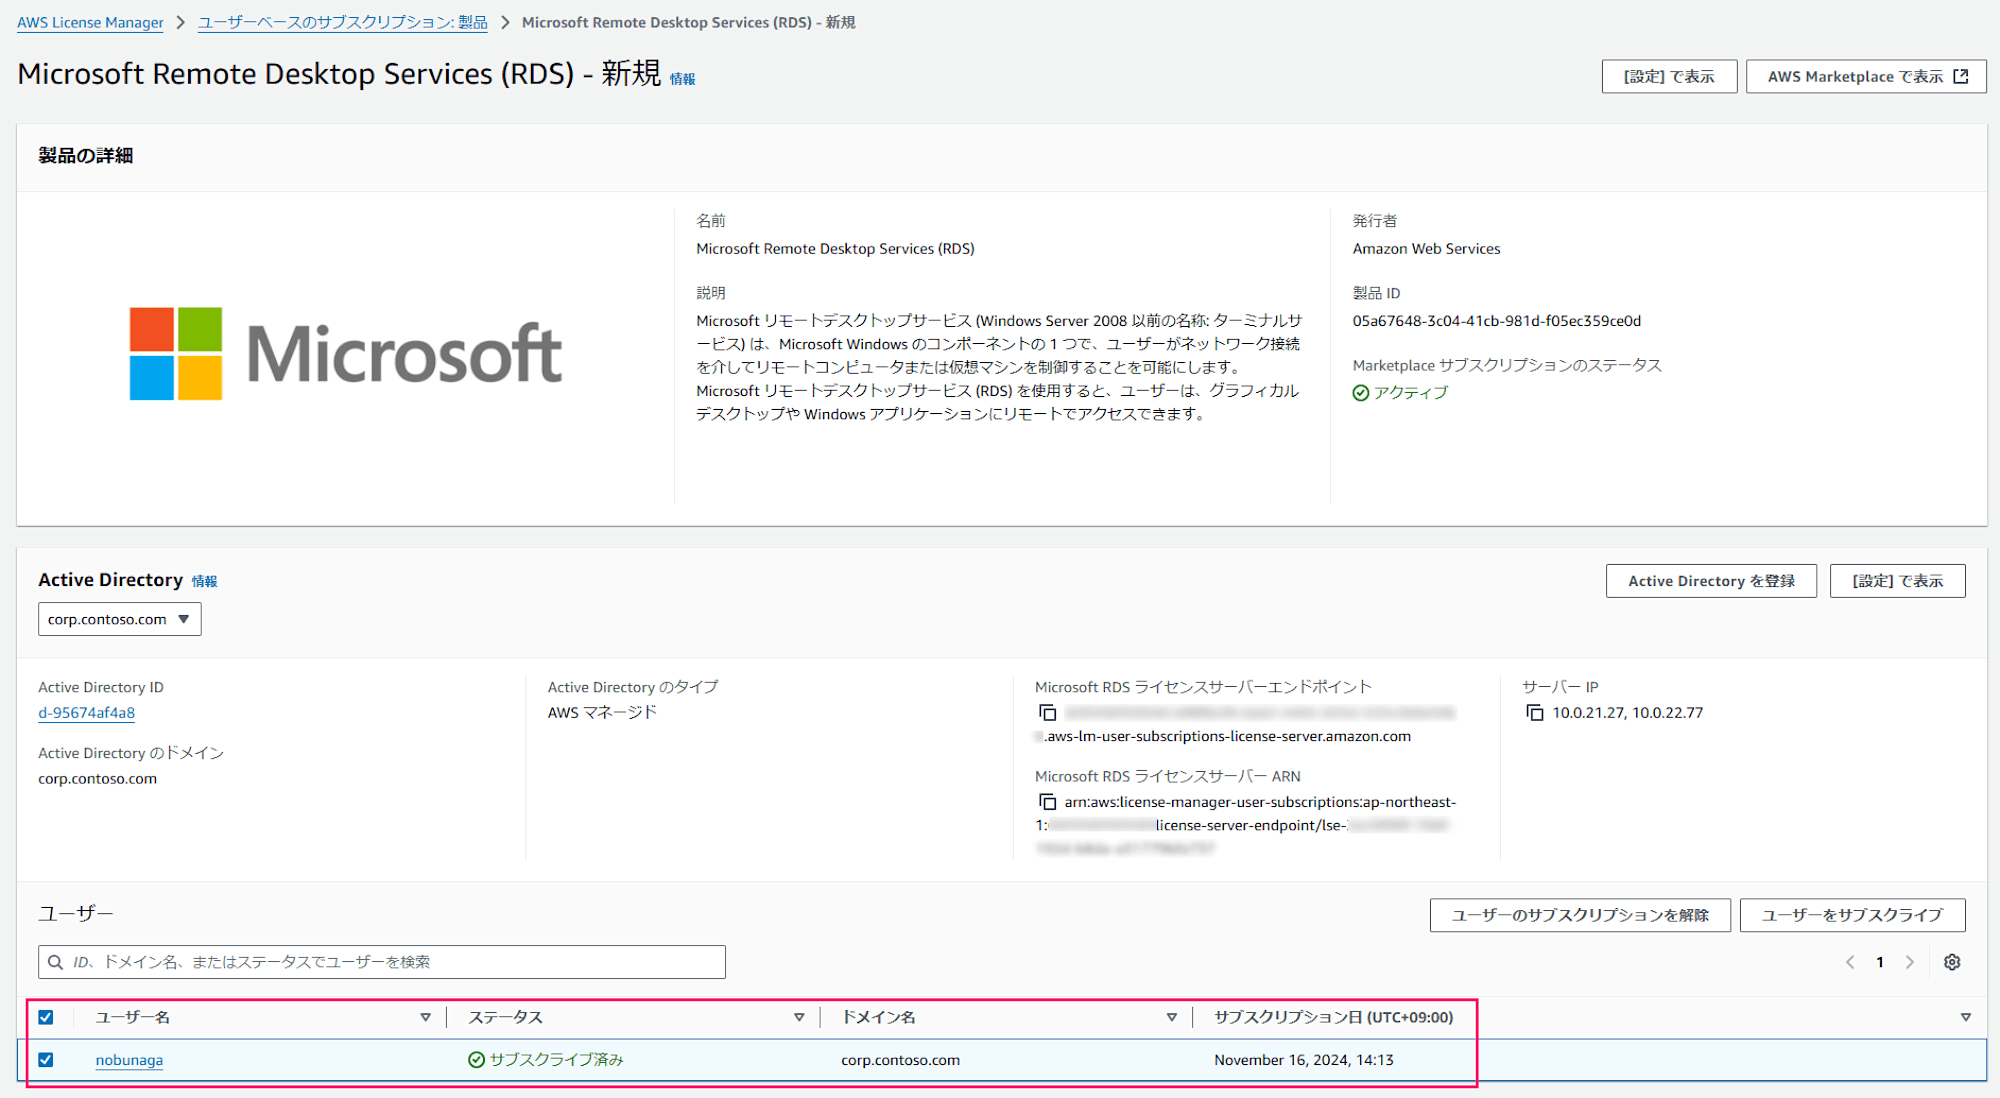The height and width of the screenshot is (1098, 2000).
Task: Toggle the select-all users checkbox
Action: point(46,1017)
